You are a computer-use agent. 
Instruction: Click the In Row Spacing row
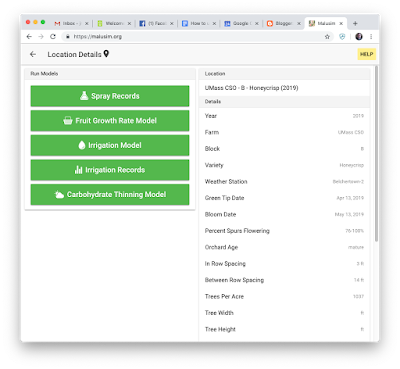(284, 264)
